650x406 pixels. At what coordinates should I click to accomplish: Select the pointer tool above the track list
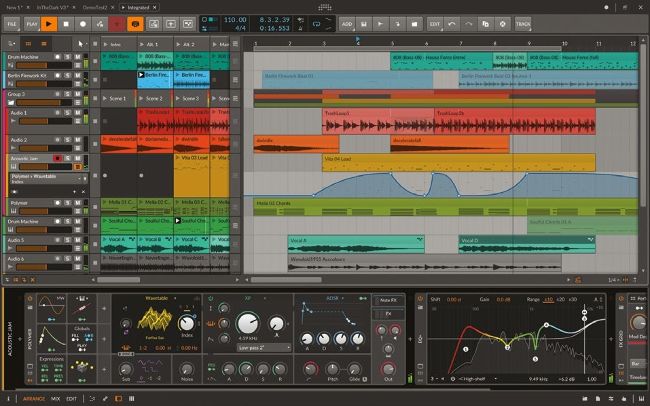point(80,44)
